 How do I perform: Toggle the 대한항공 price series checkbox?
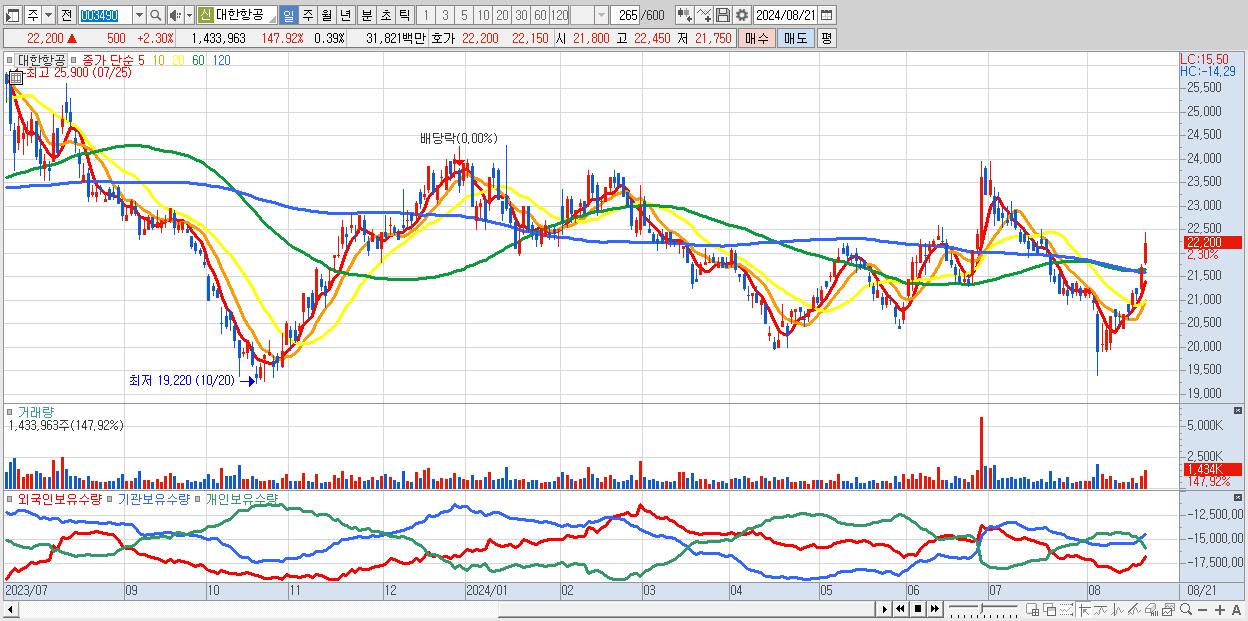pyautogui.click(x=10, y=60)
